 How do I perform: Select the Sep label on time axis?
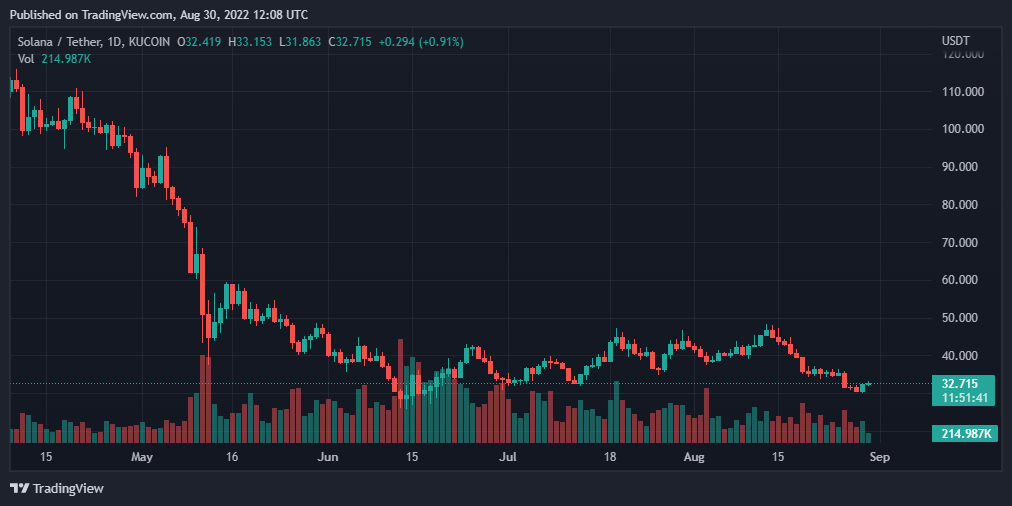click(879, 457)
